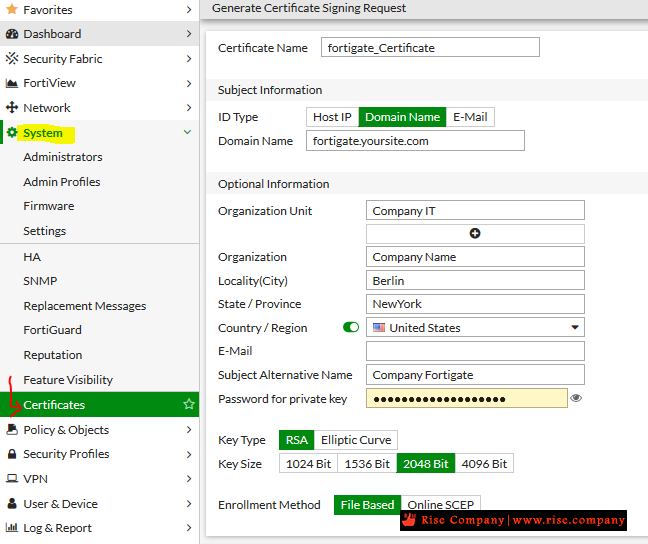648x544 pixels.
Task: Click the Domain Name input field
Action: 415,141
